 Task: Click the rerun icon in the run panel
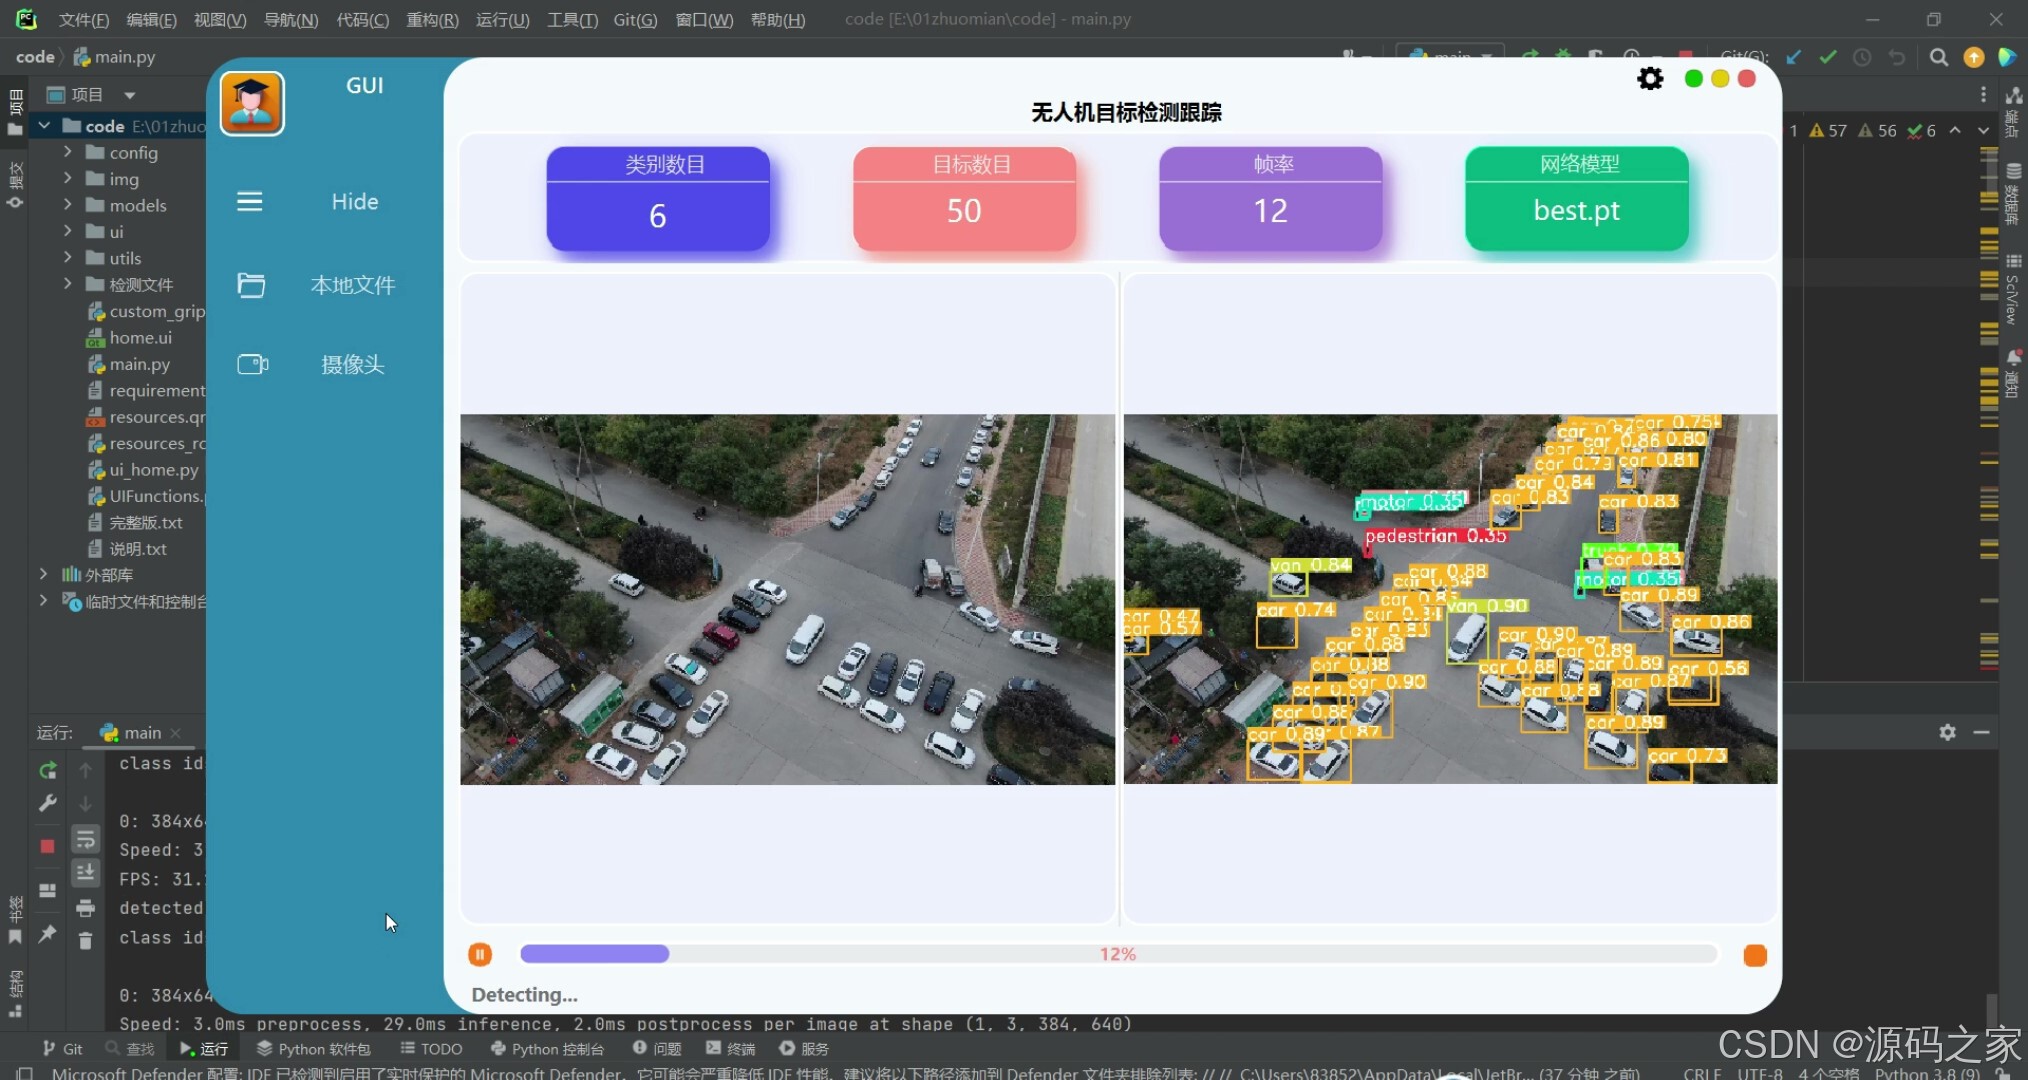[x=47, y=771]
